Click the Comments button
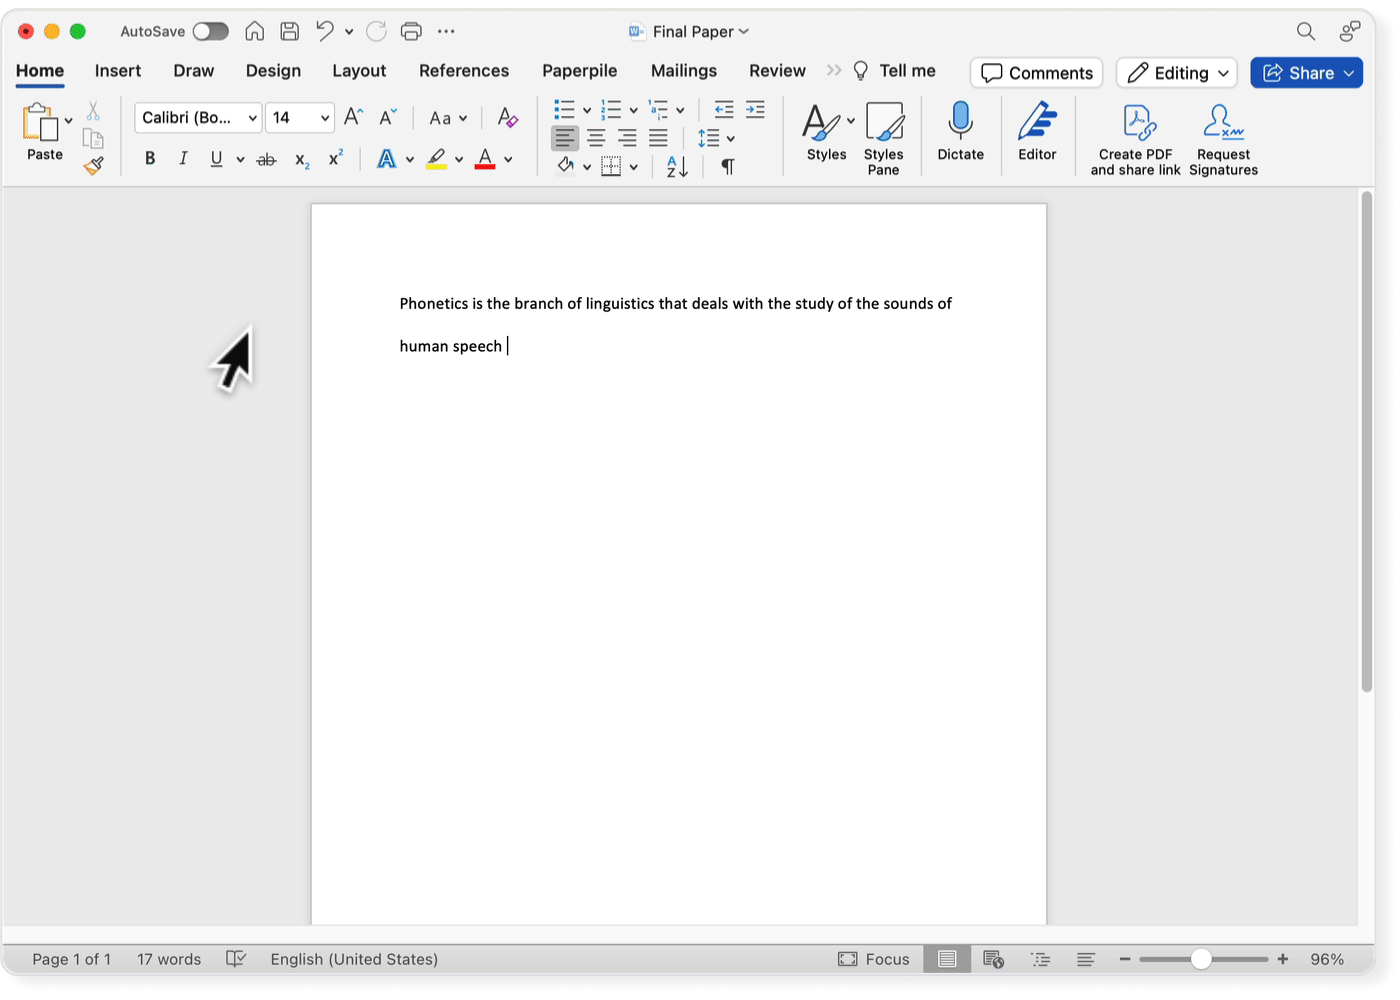1400x1000 pixels. coord(1036,73)
